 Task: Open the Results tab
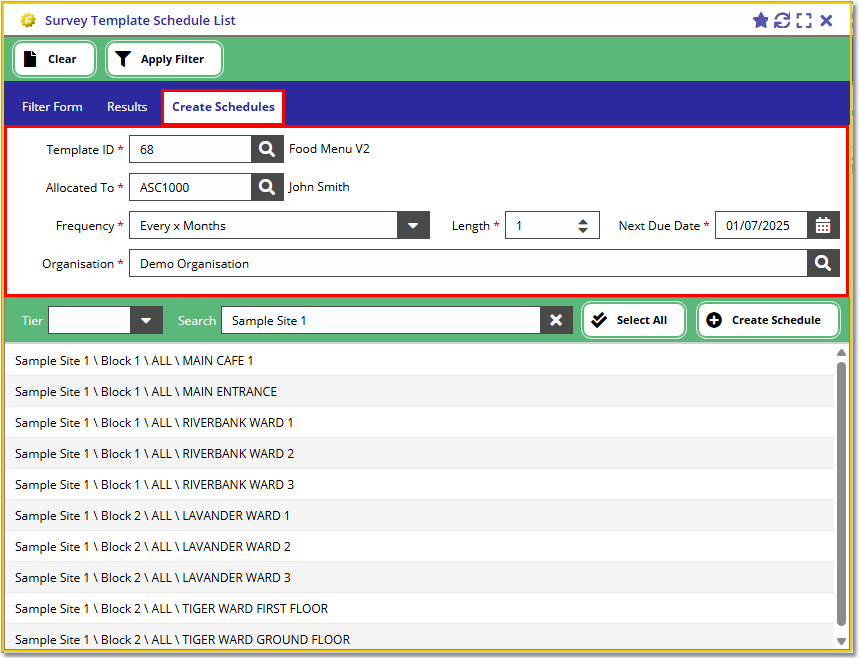pyautogui.click(x=127, y=107)
